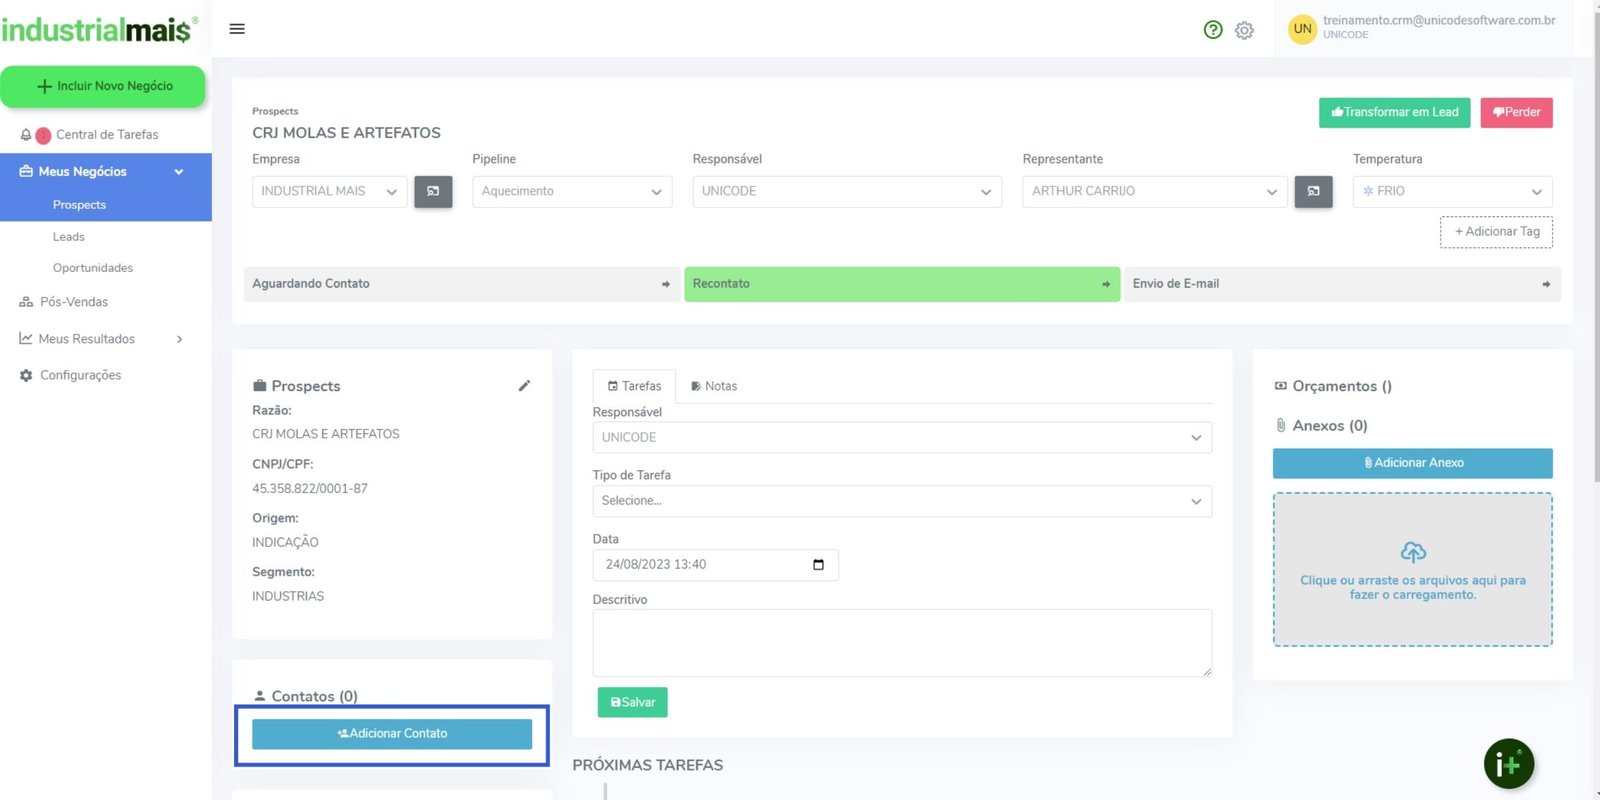
Task: Click the help question mark icon
Action: coord(1213,30)
